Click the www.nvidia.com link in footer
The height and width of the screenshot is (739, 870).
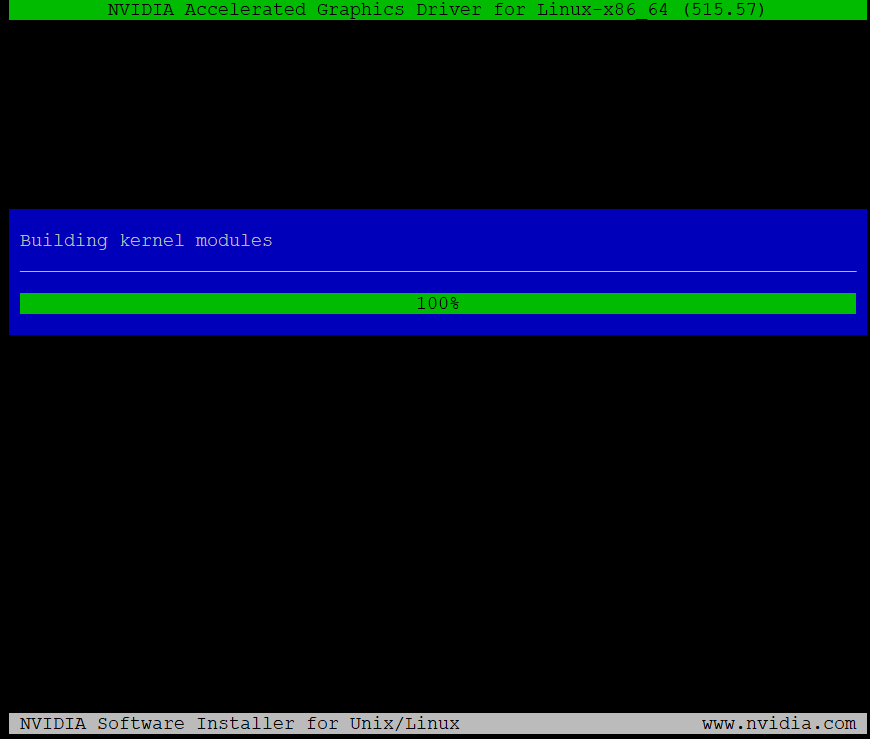[778, 724]
